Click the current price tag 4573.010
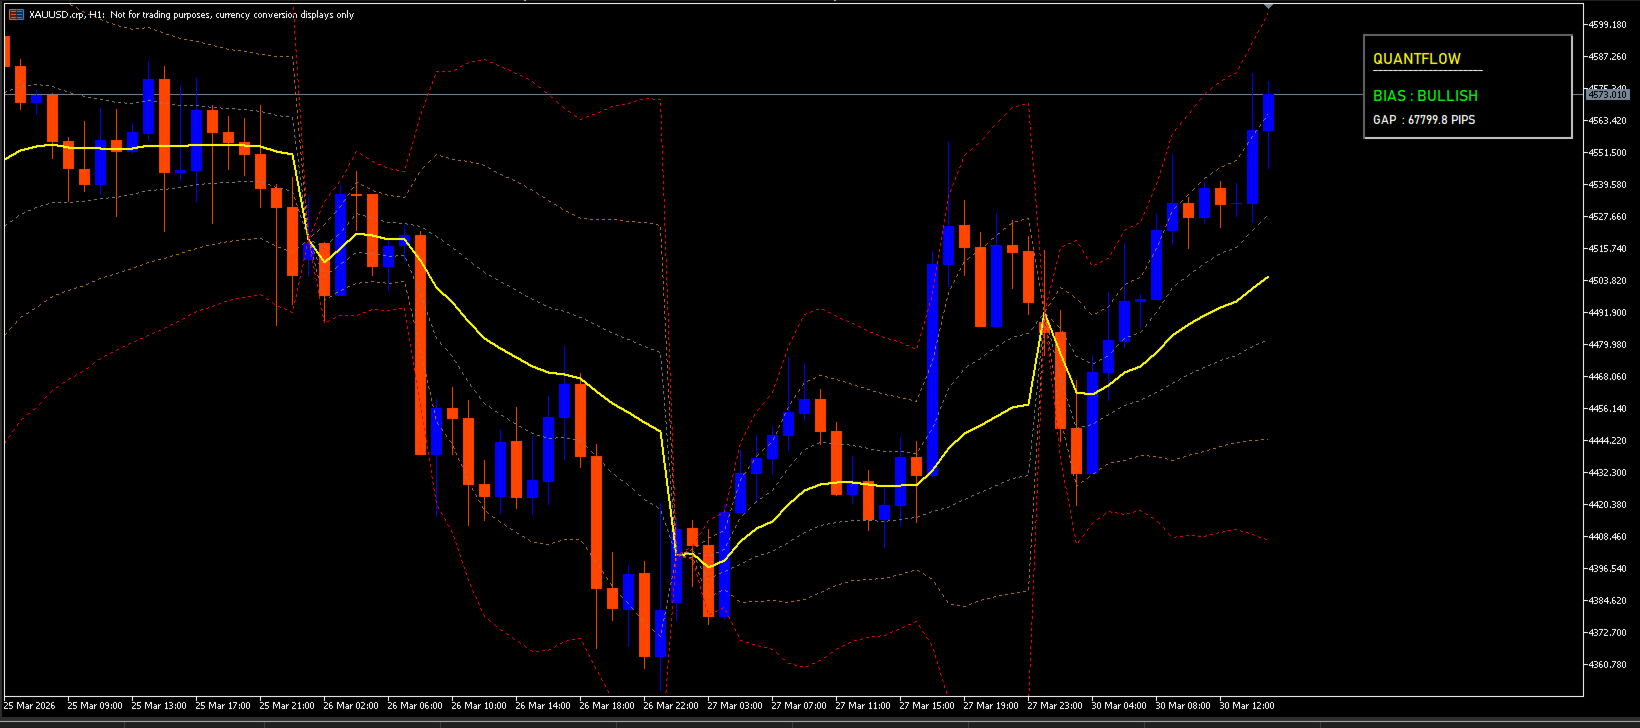The height and width of the screenshot is (728, 1640). (x=1607, y=95)
